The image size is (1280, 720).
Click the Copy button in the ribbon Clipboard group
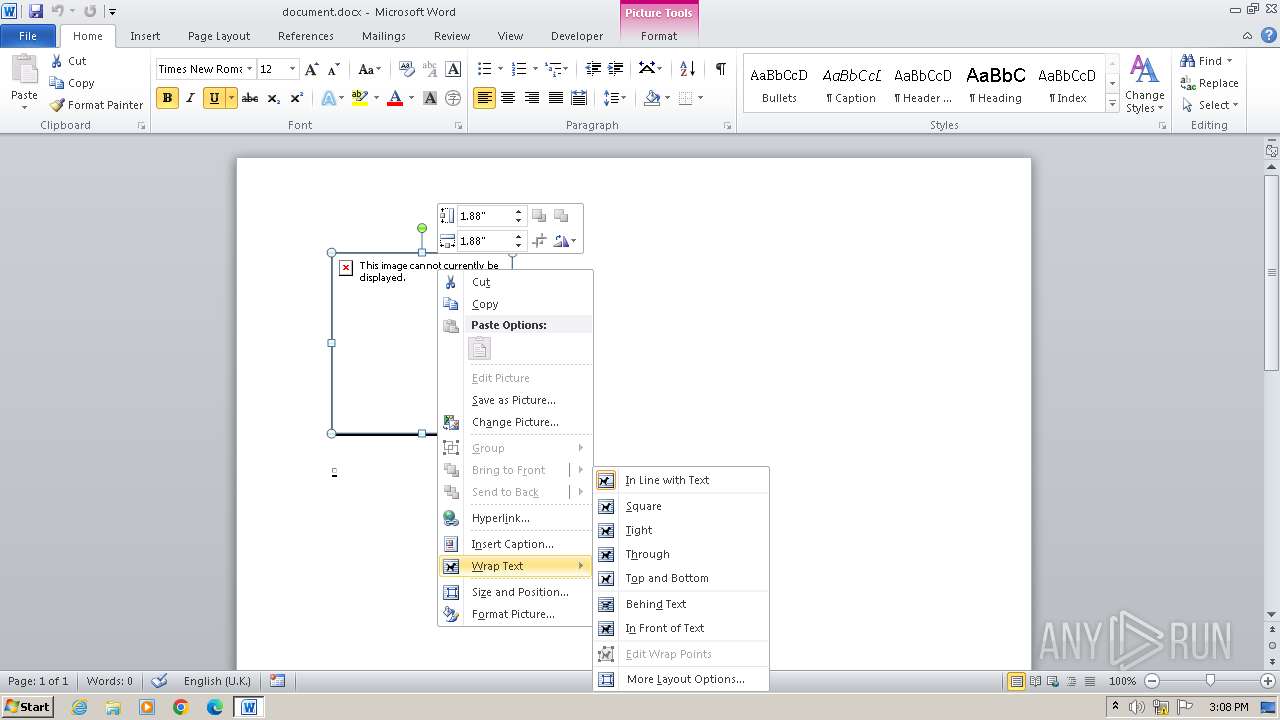[72, 83]
